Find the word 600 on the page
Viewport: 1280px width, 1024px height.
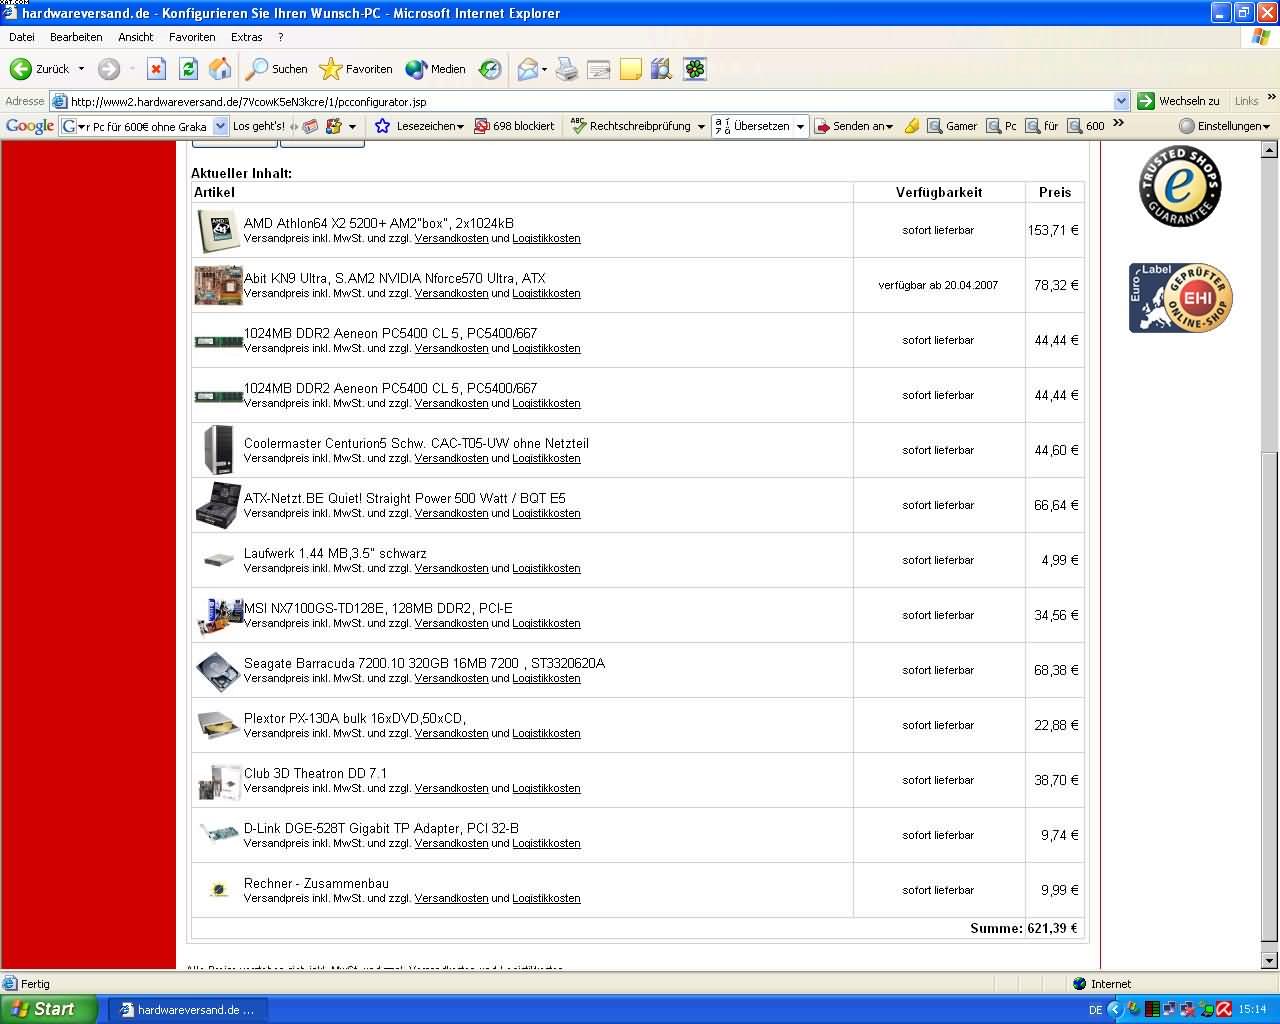(x=1086, y=126)
